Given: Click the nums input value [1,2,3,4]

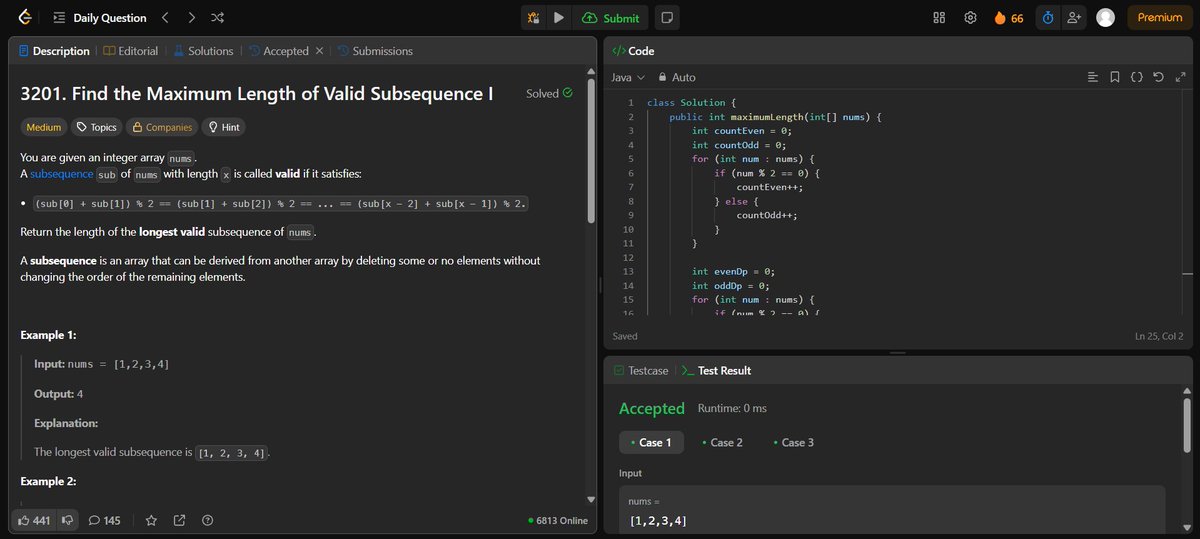Looking at the screenshot, I should click(657, 520).
